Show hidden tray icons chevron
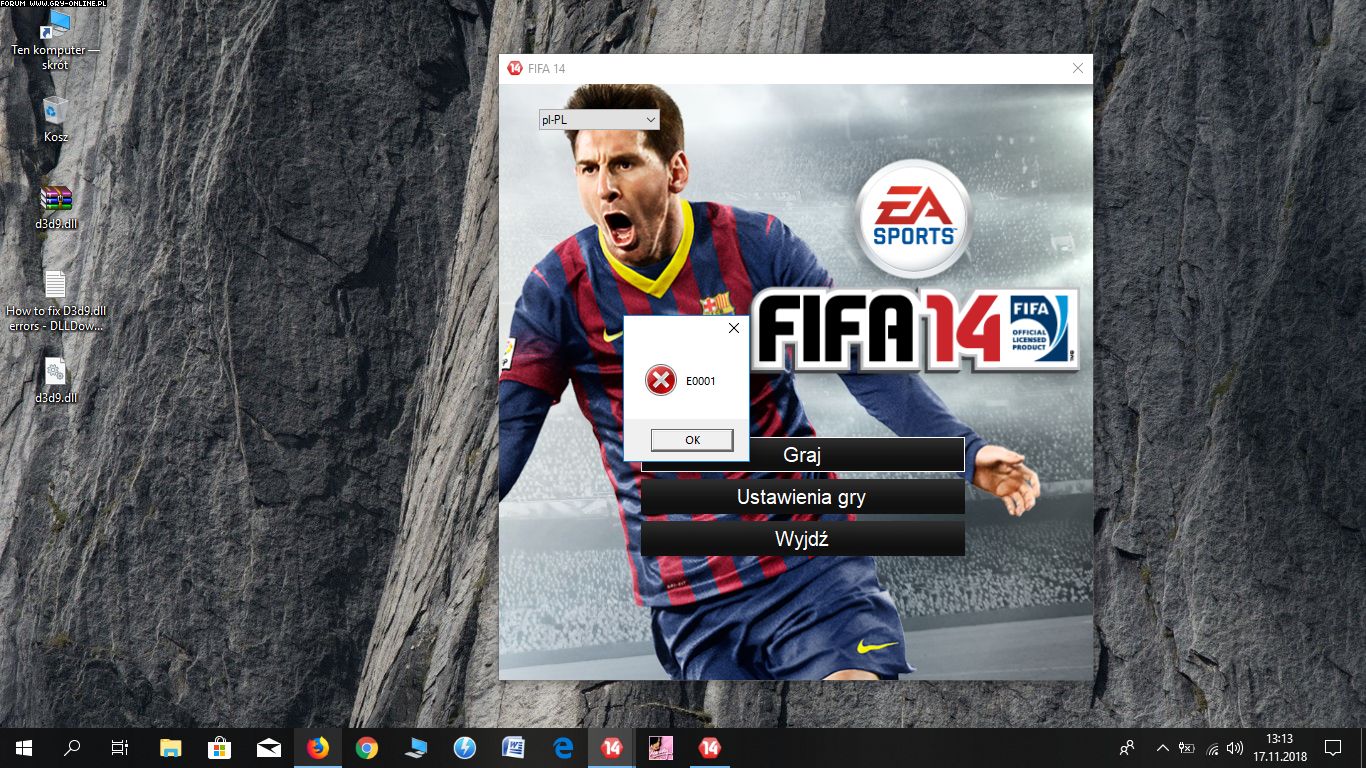Screen dimensions: 1366x768 [x=1162, y=748]
